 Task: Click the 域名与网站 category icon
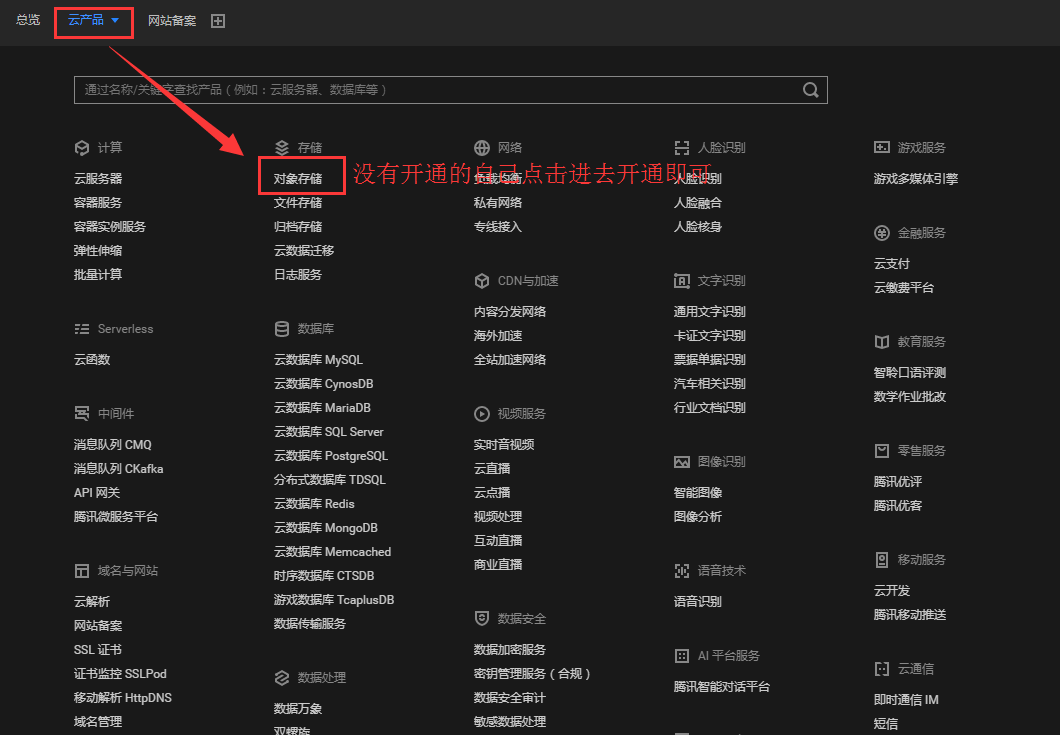pyautogui.click(x=82, y=571)
